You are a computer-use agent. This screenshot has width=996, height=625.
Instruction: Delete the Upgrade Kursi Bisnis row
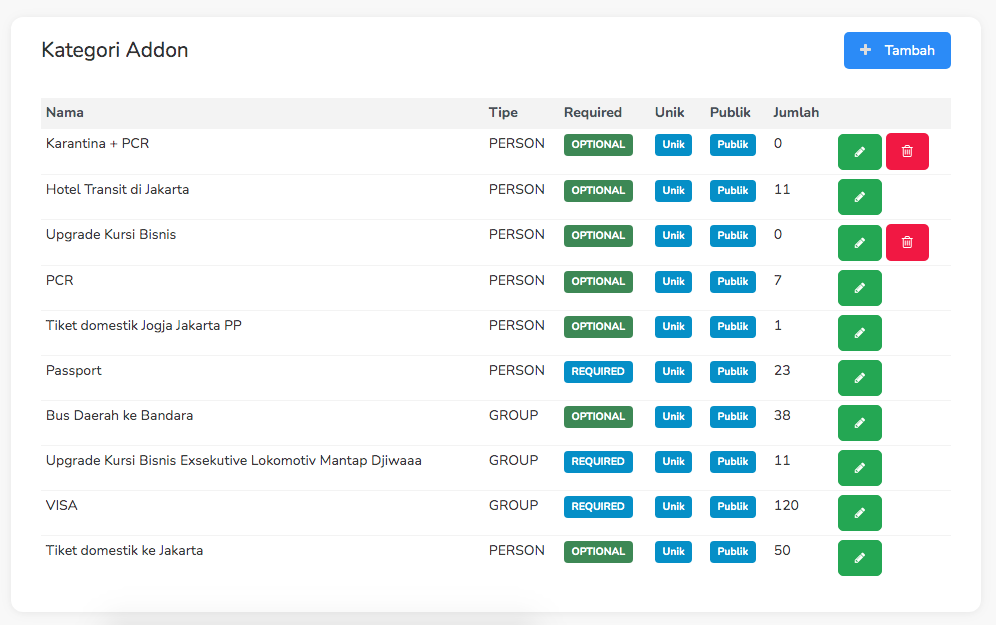click(x=907, y=243)
